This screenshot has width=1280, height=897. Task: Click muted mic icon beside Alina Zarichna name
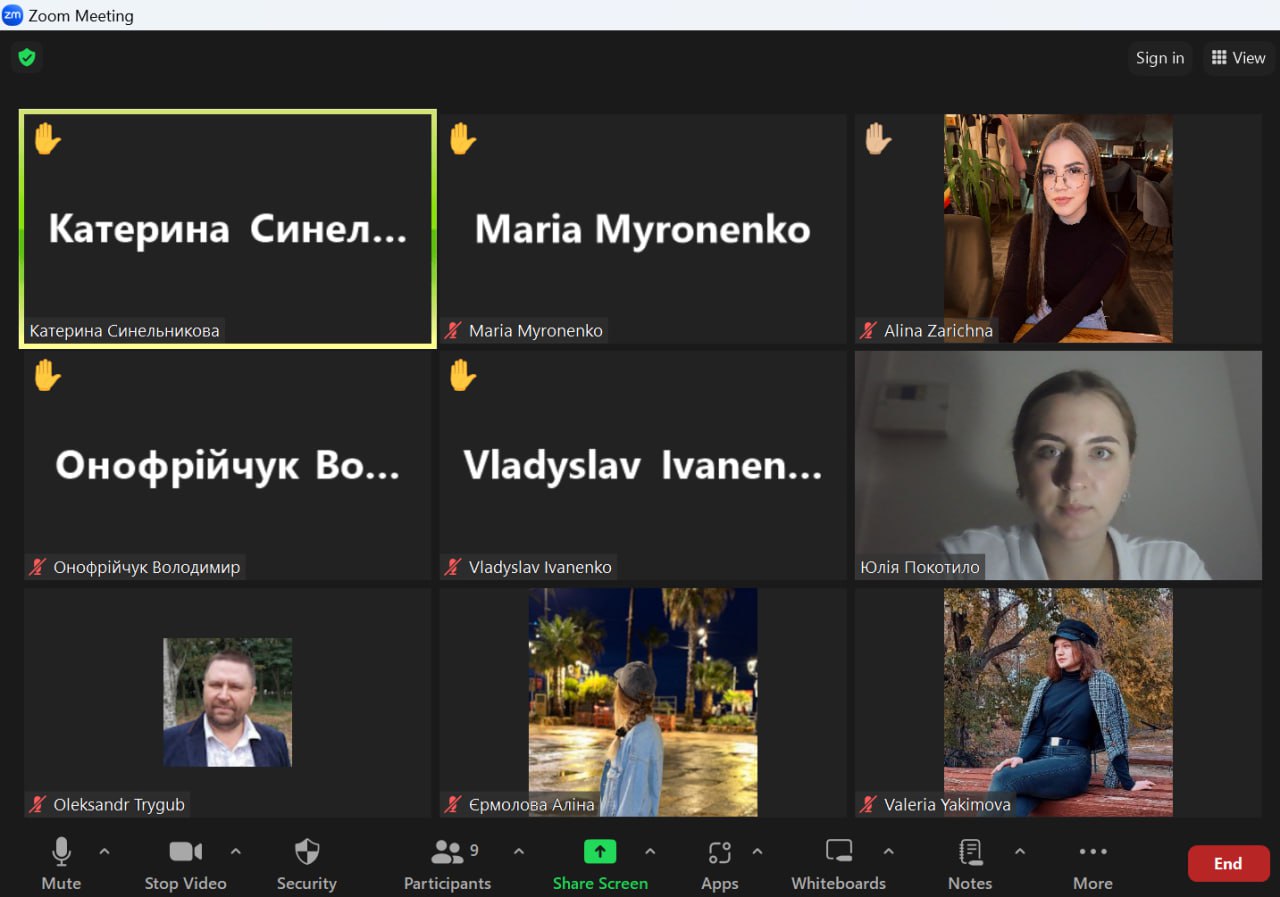click(x=869, y=330)
